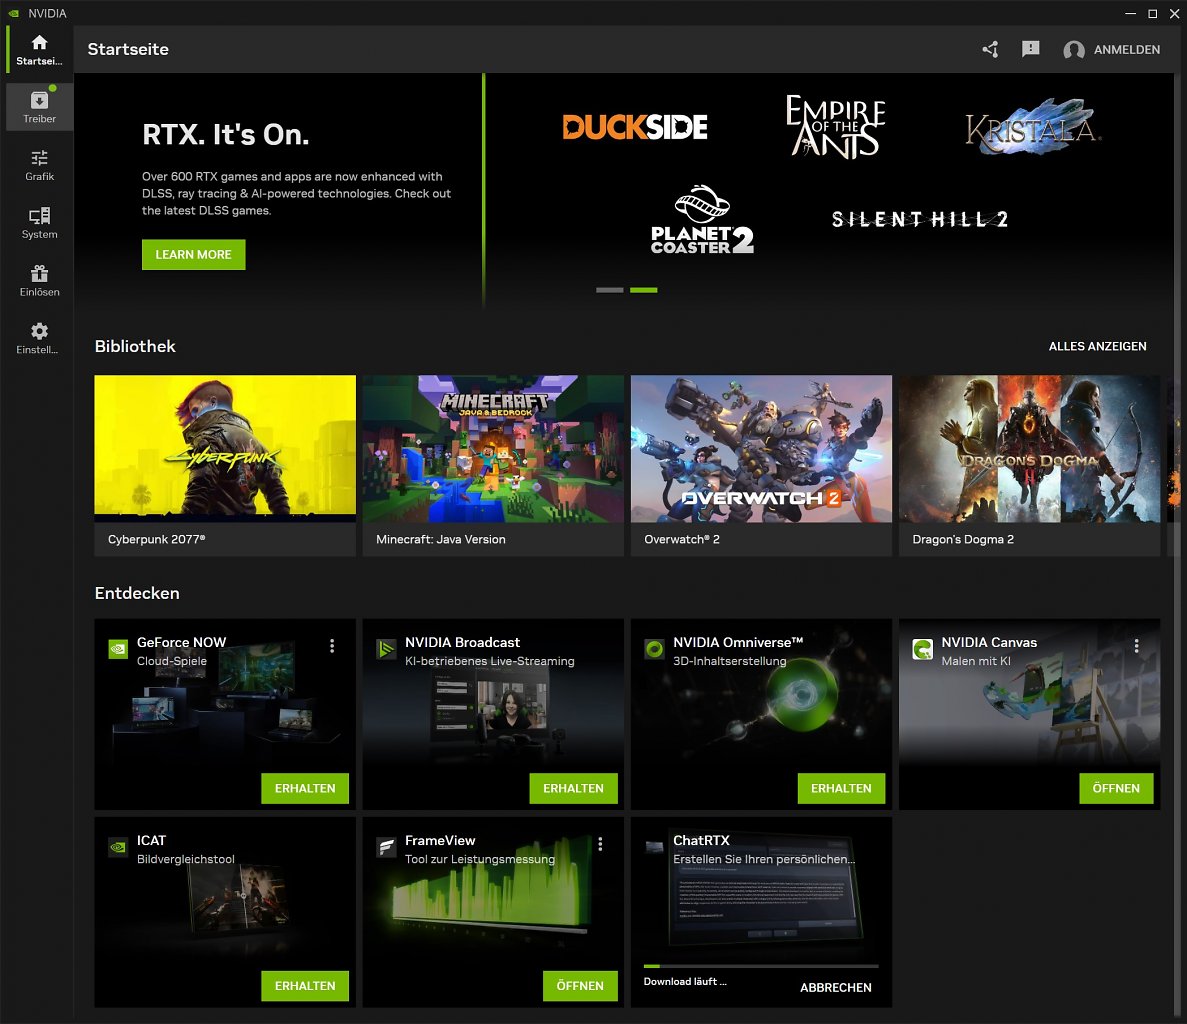Click the NVIDIA Canvas app icon
Image resolution: width=1187 pixels, height=1024 pixels.
click(x=922, y=649)
